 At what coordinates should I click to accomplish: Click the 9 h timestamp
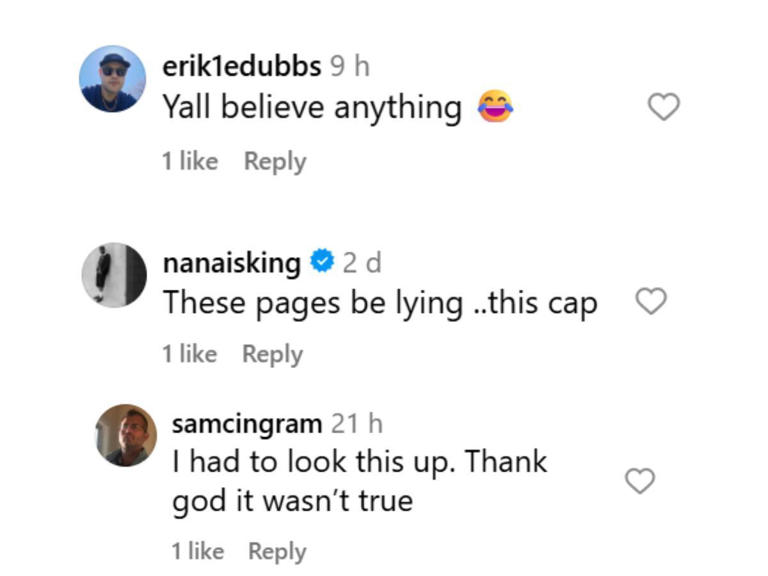tap(349, 66)
